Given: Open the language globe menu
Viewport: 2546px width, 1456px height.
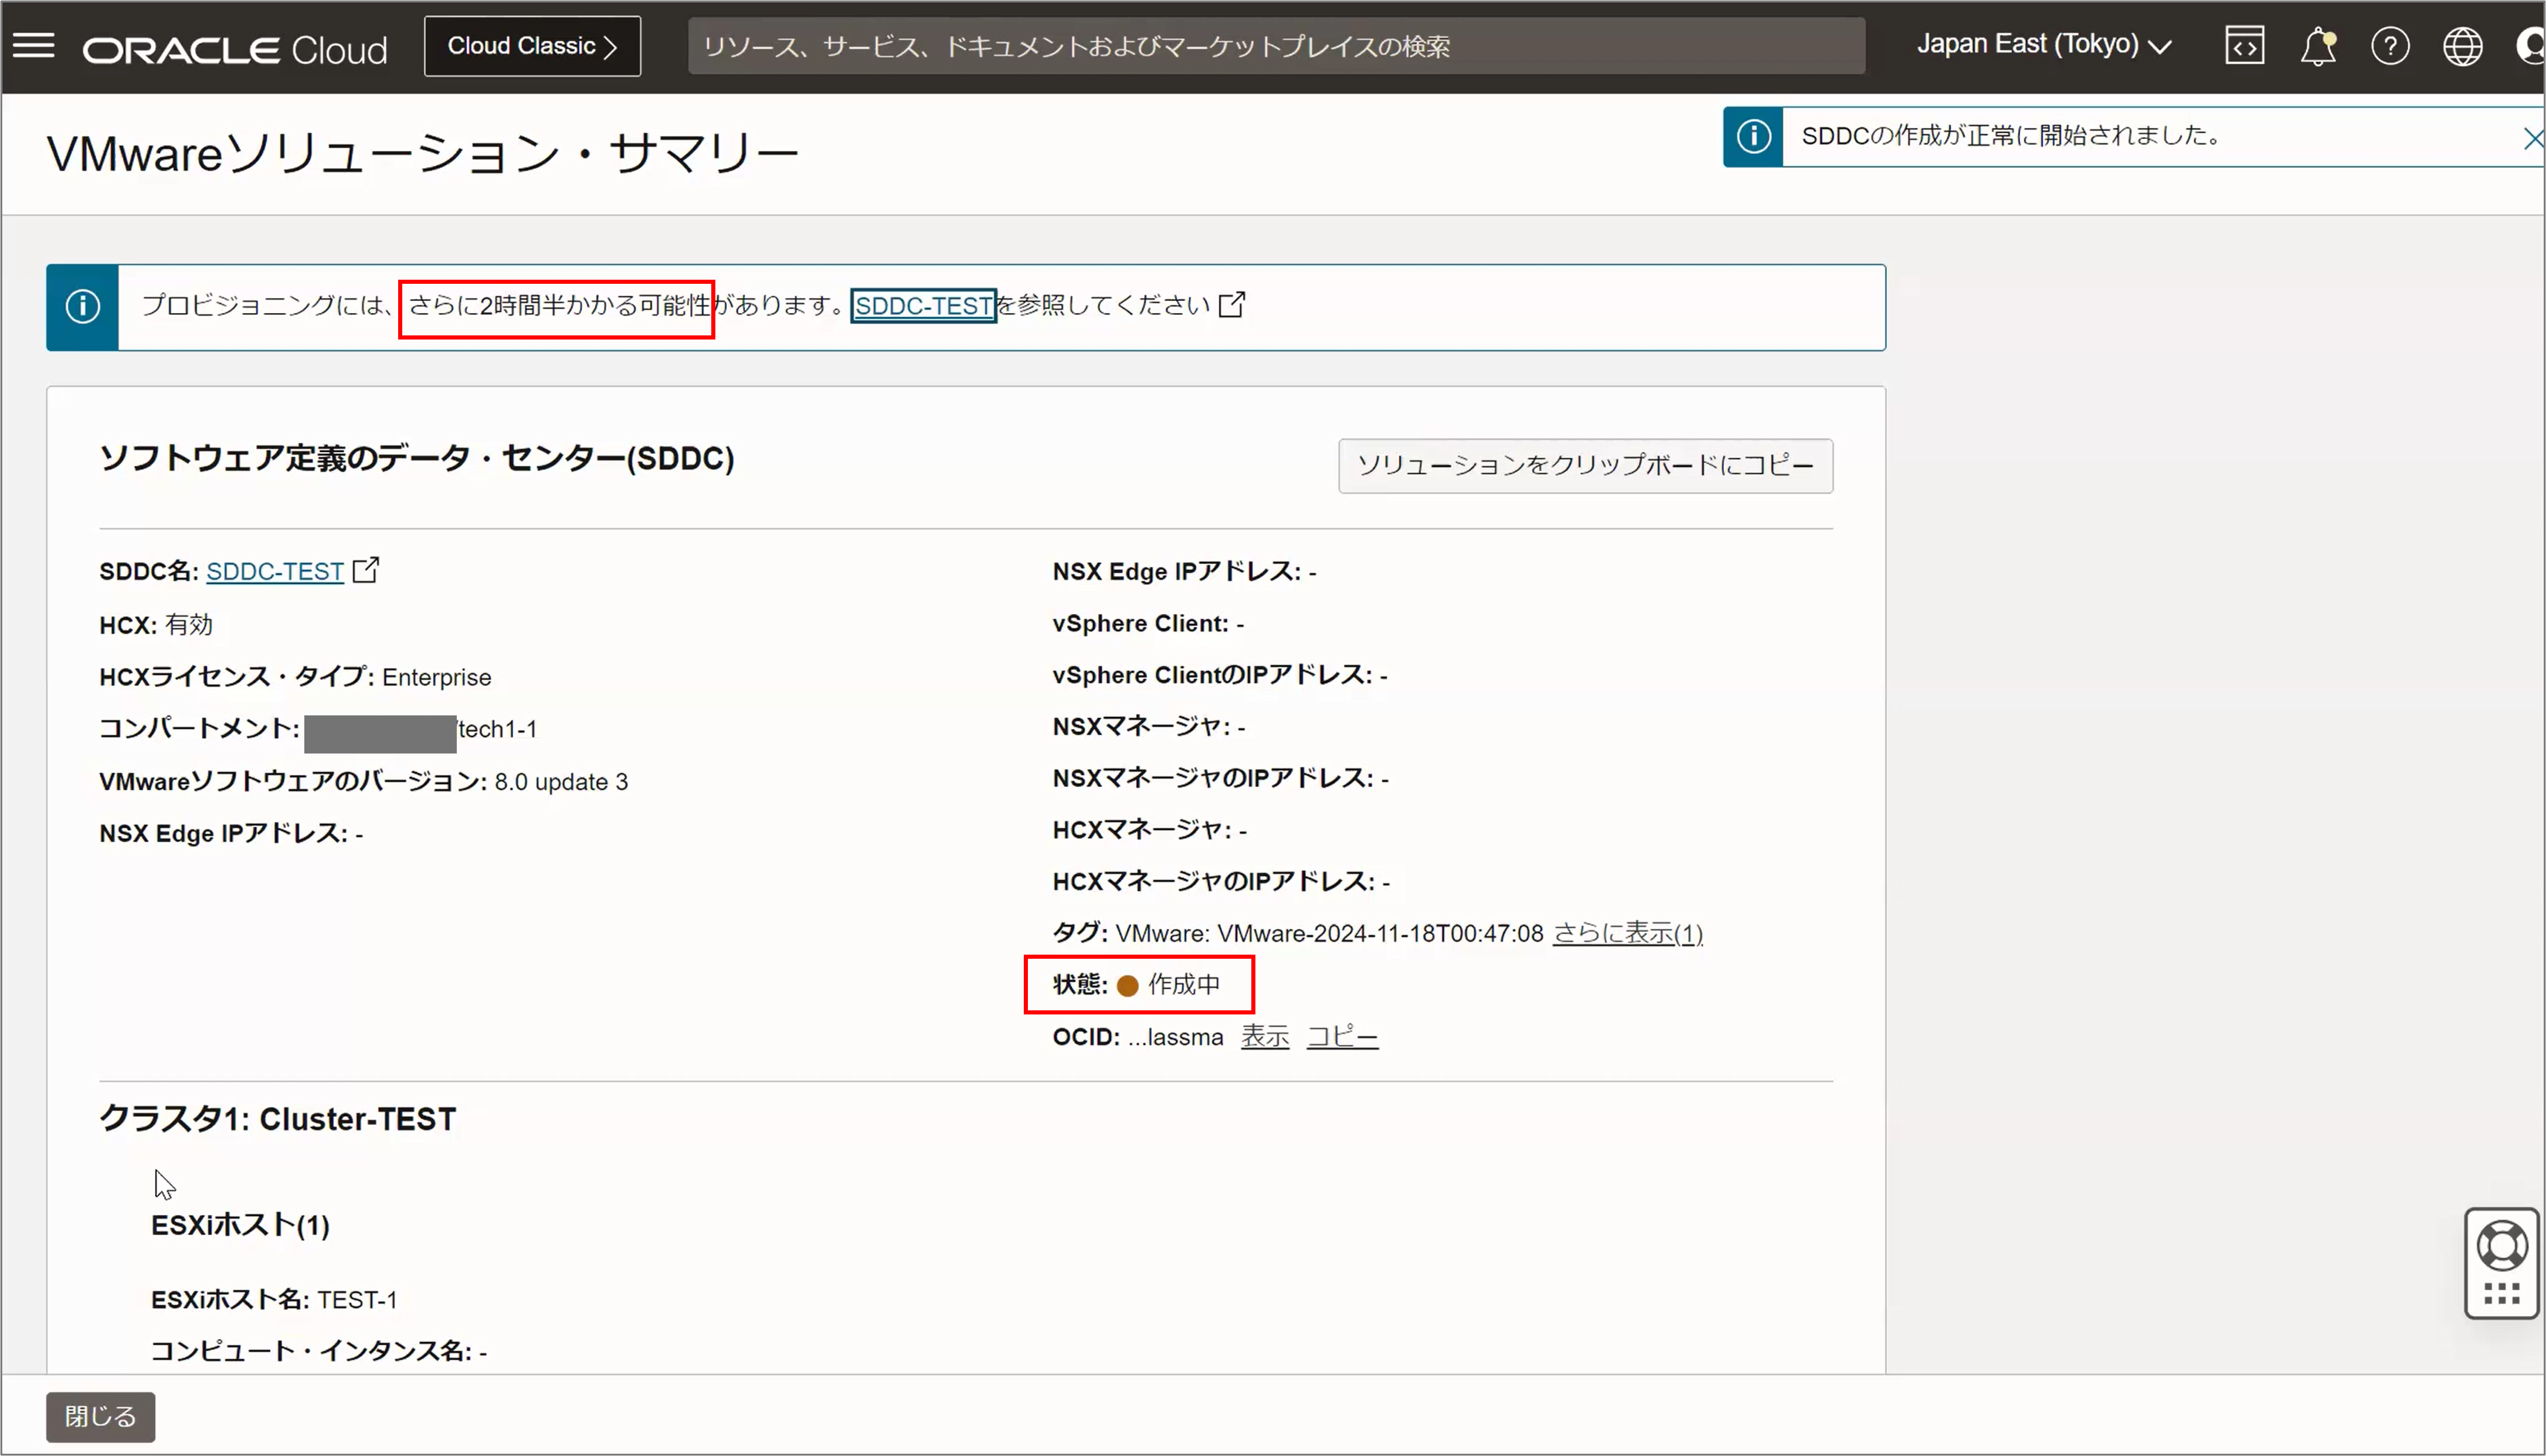Looking at the screenshot, I should (x=2462, y=46).
